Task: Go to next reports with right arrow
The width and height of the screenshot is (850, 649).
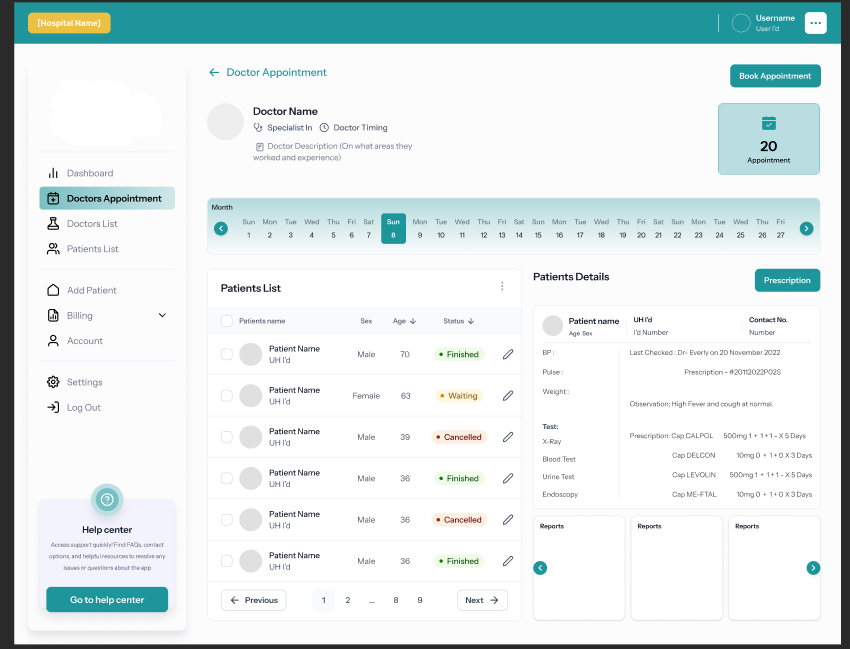Action: coord(813,568)
